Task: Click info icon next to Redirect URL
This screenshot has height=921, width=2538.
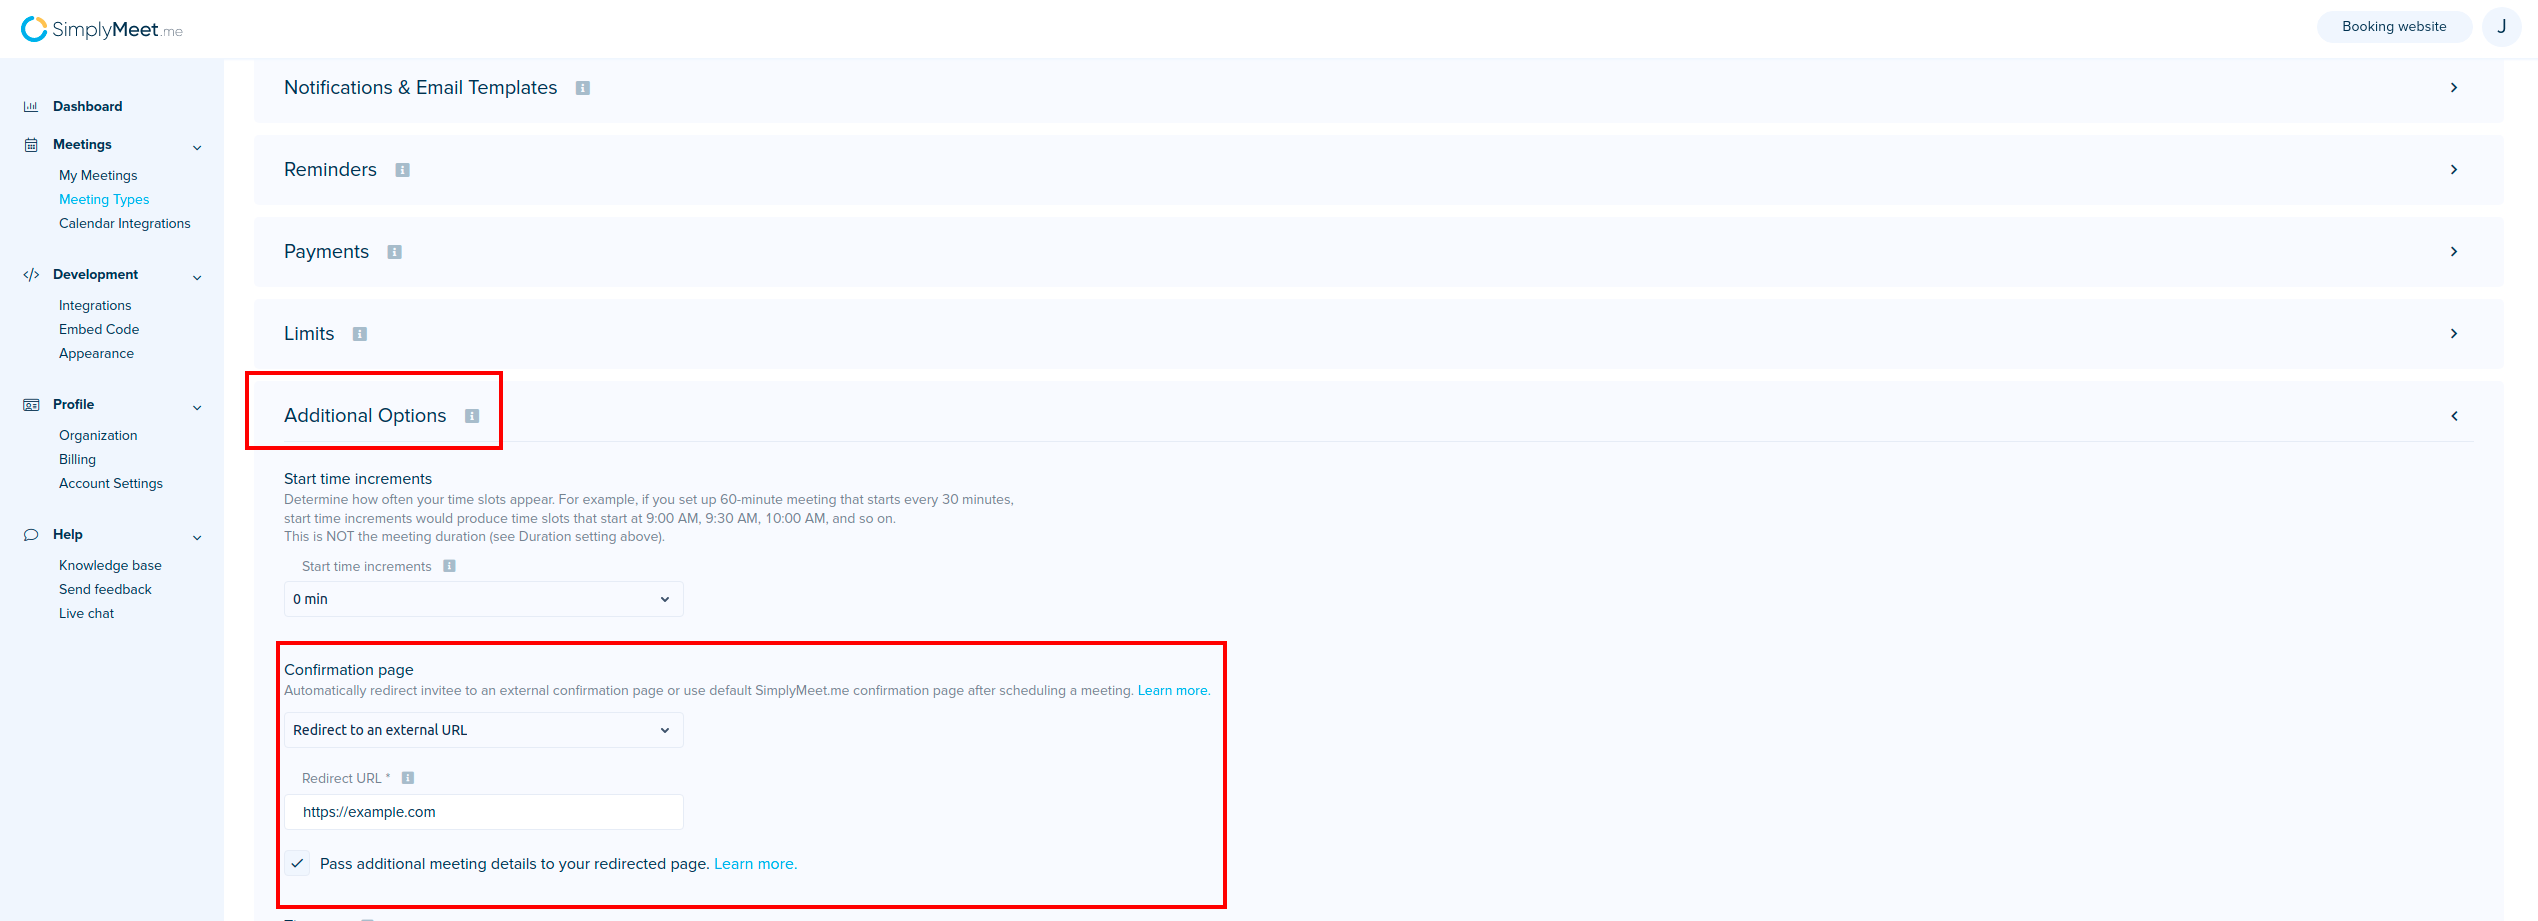Action: [408, 778]
